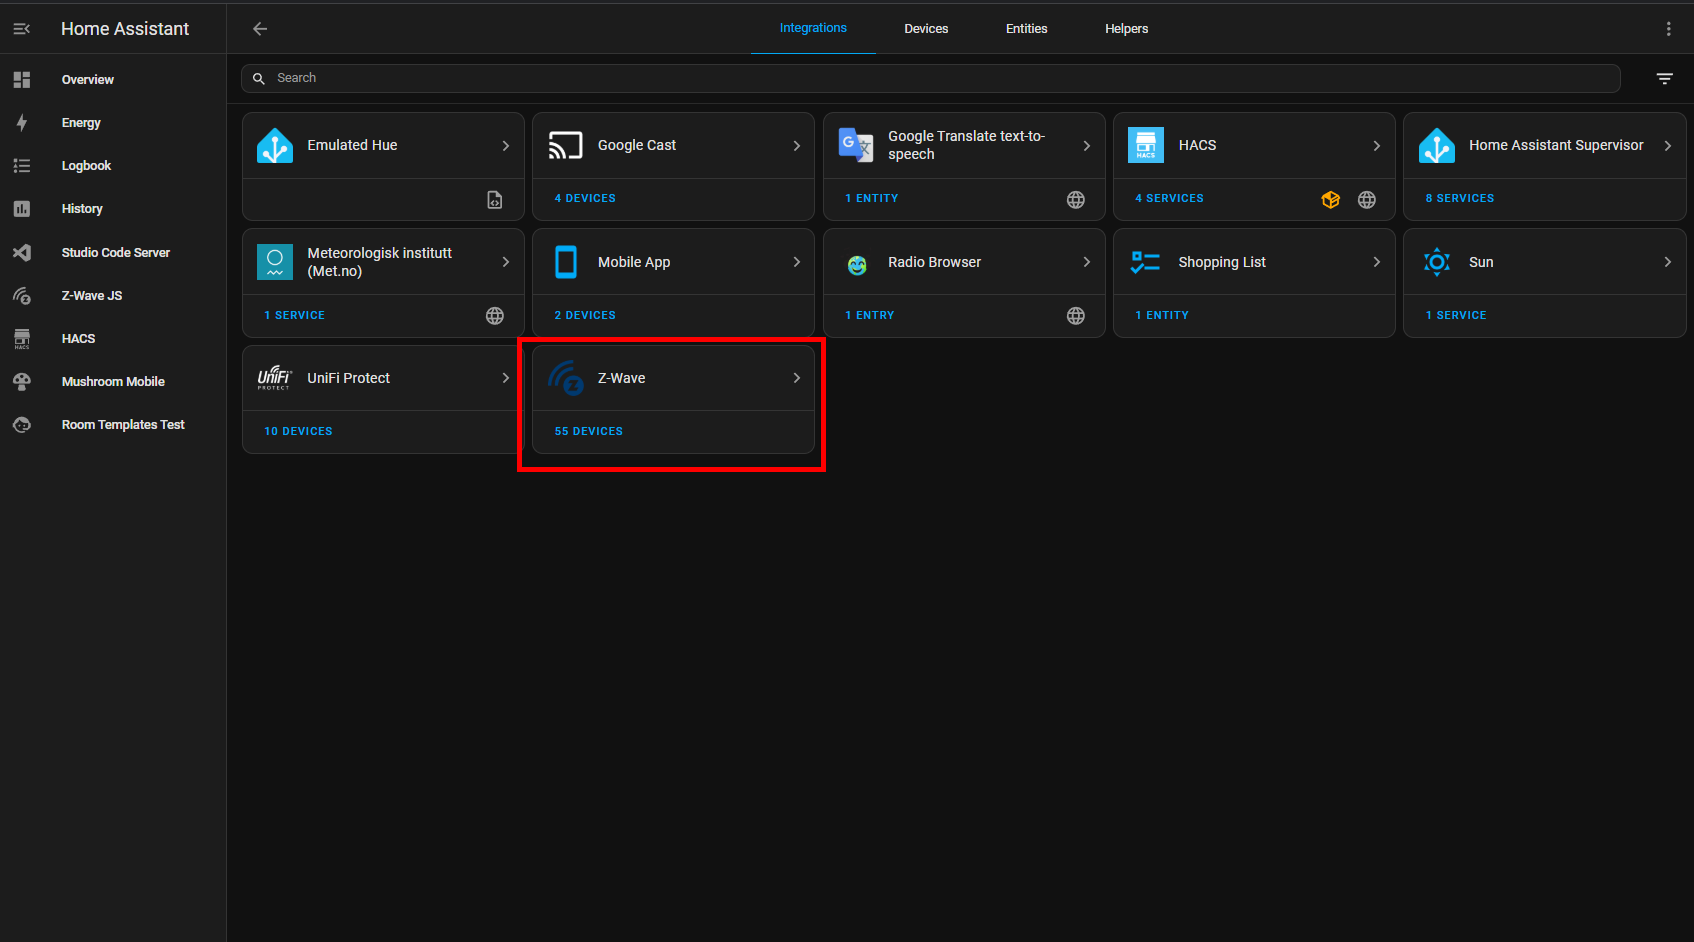This screenshot has width=1694, height=942.
Task: Collapse the sidebar with the hamburger toggle
Action: coord(21,28)
